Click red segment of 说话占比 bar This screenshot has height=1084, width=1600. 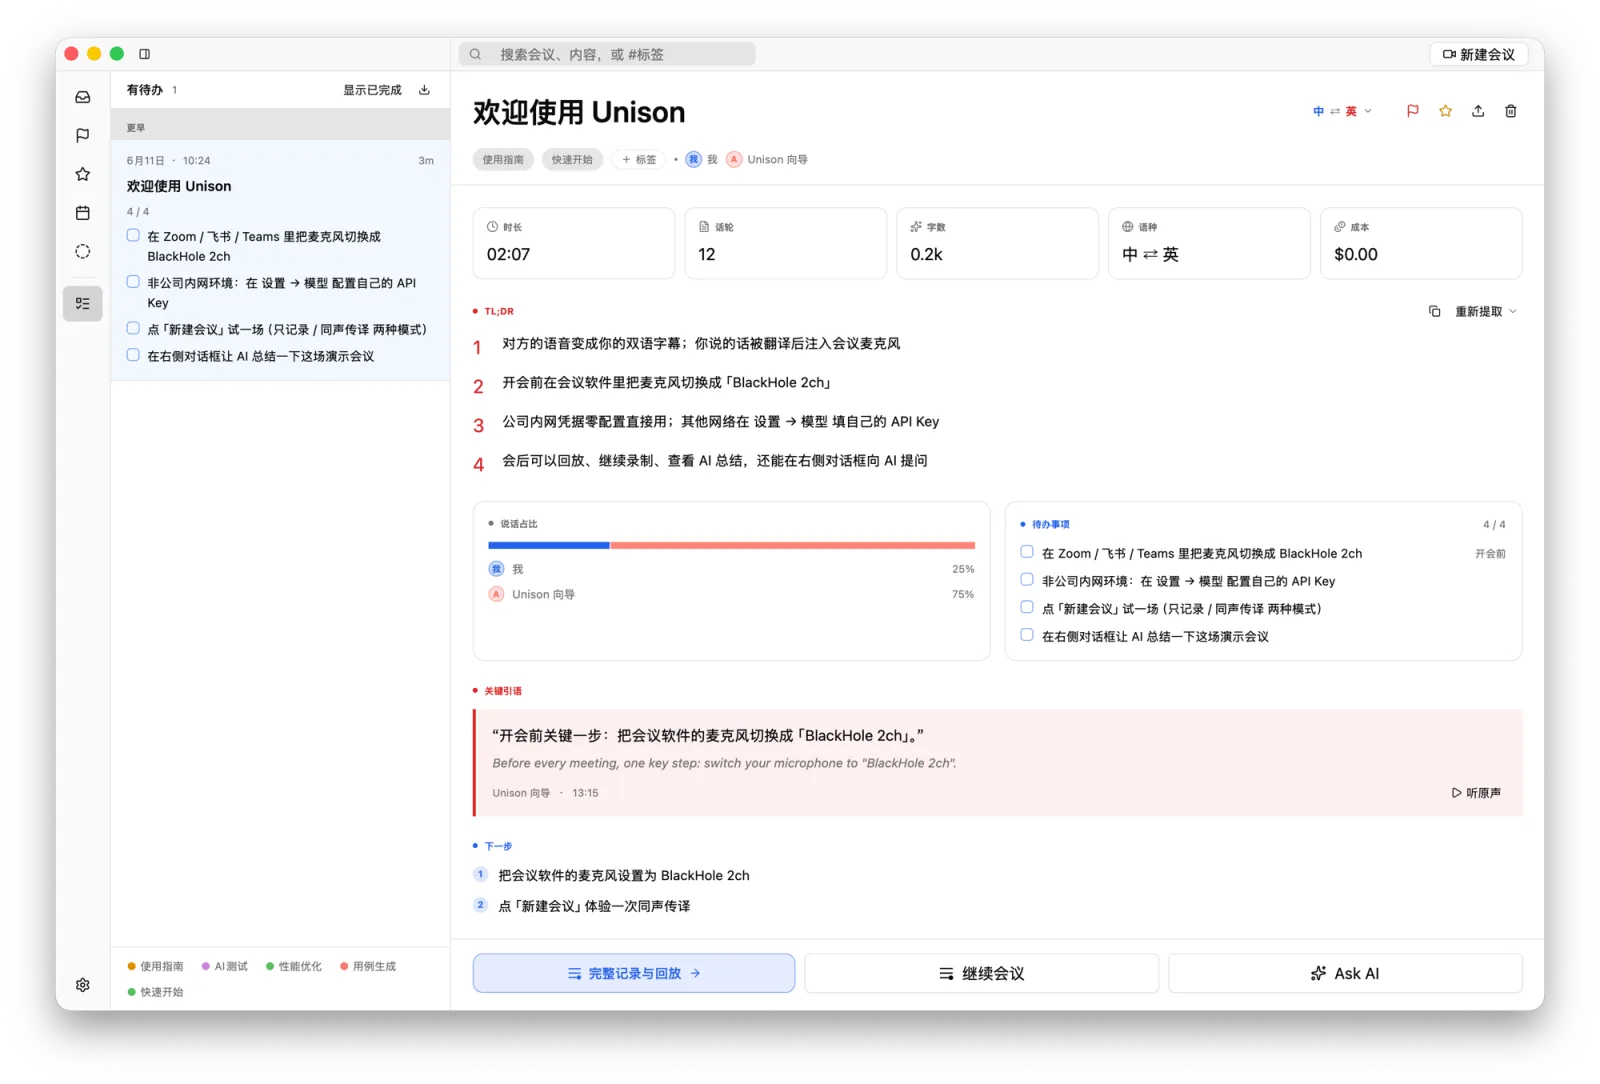tap(793, 545)
